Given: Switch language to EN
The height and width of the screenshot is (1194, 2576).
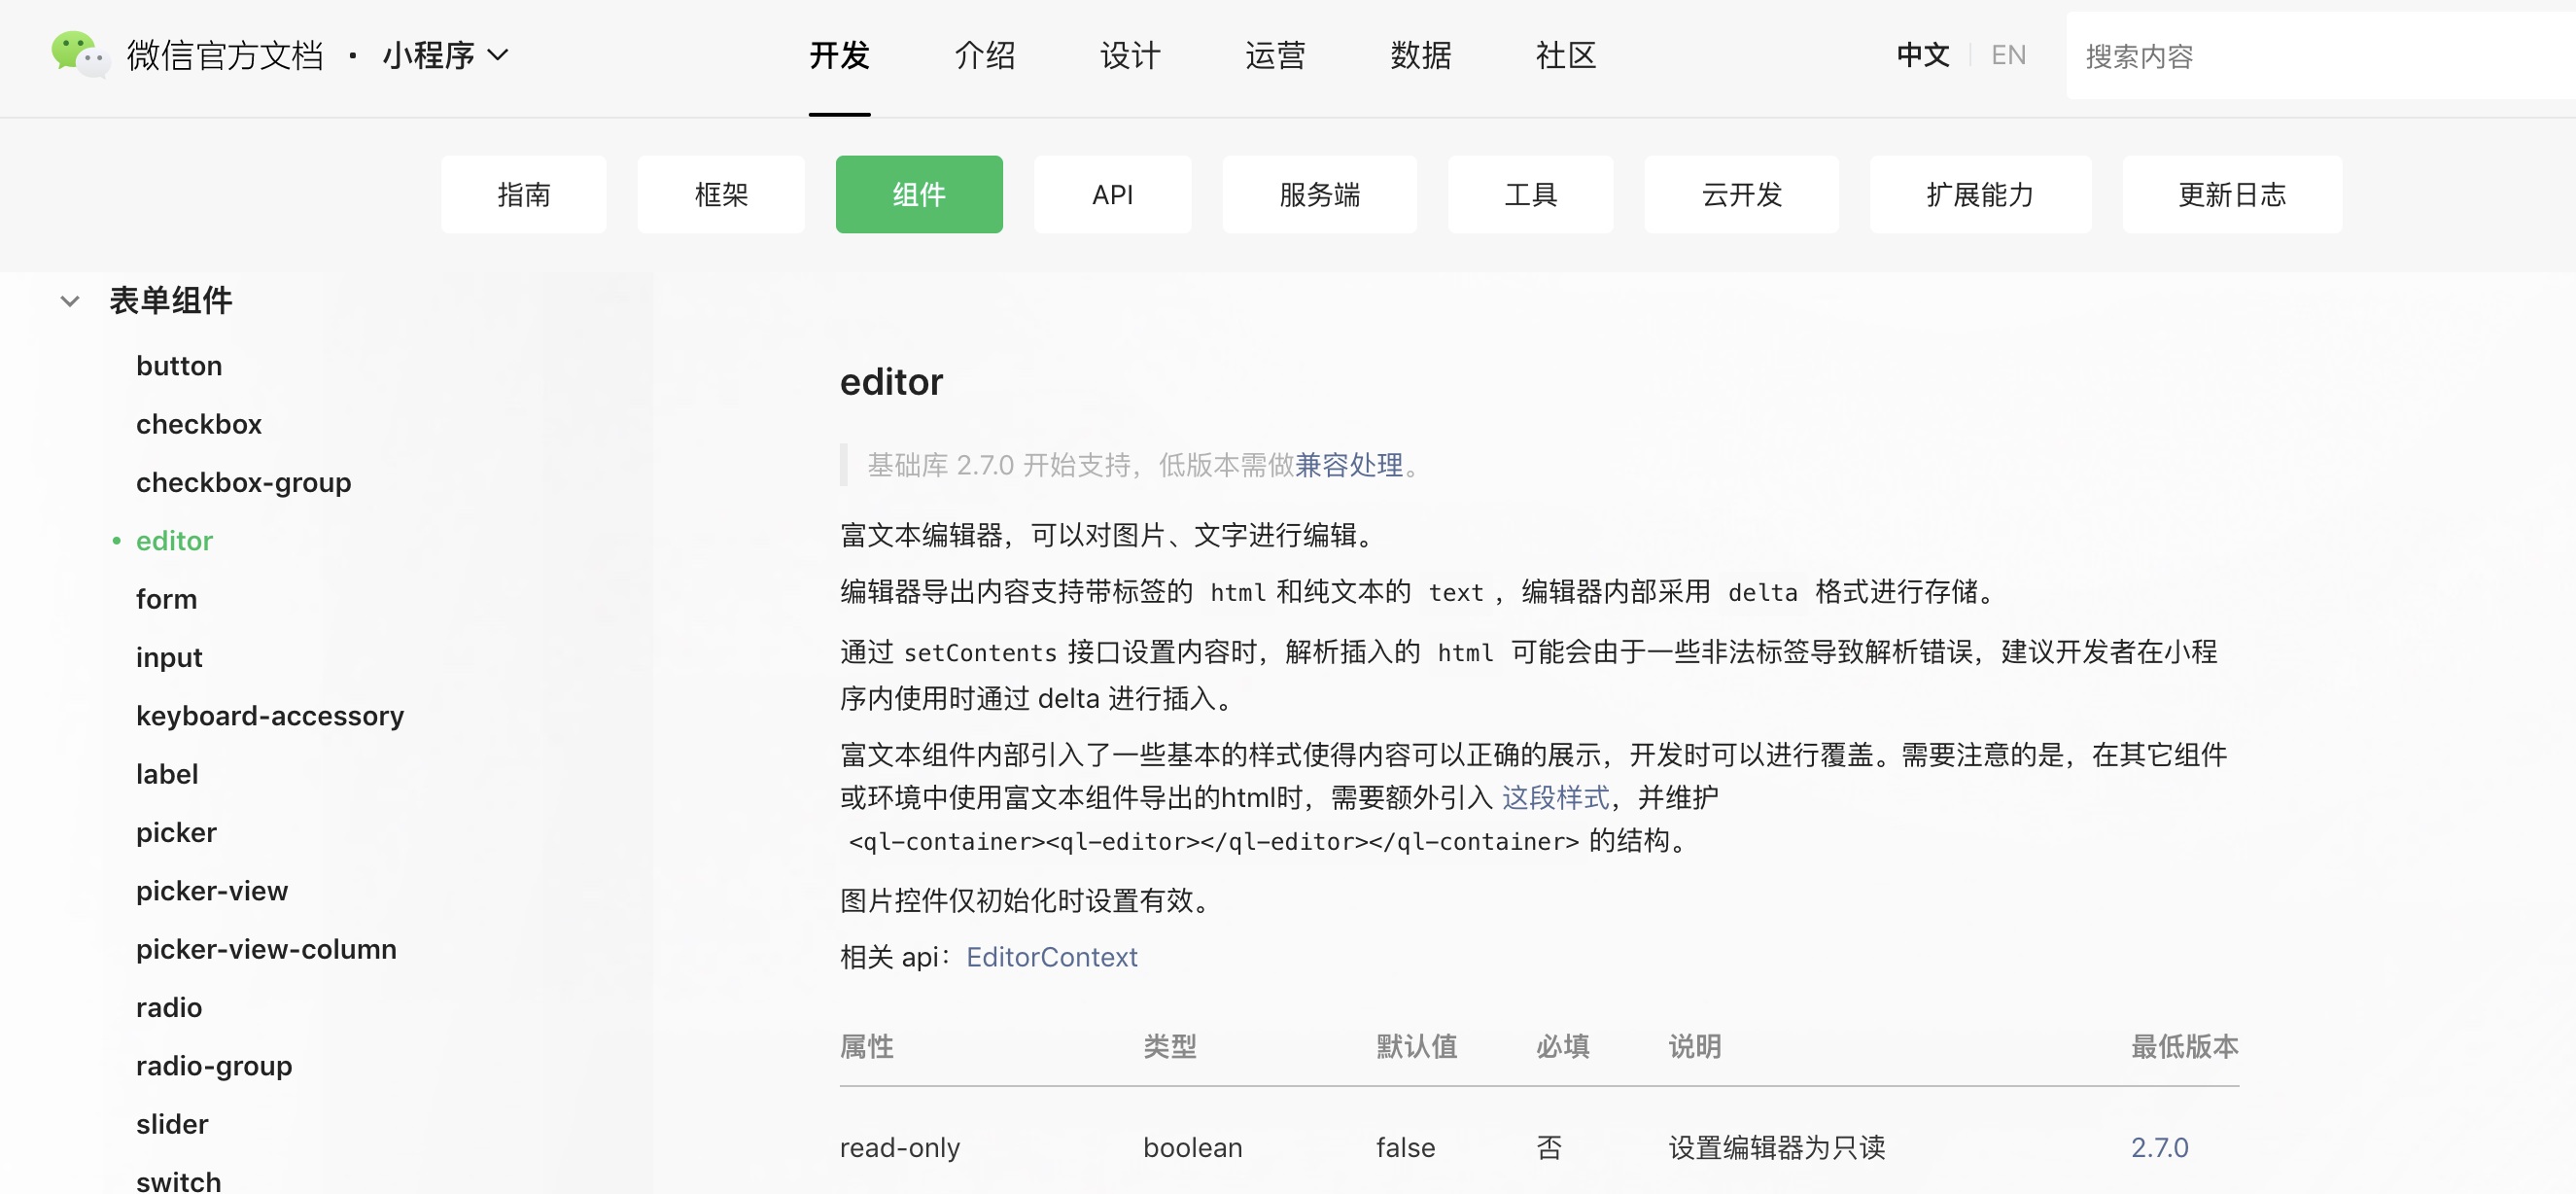Looking at the screenshot, I should point(2007,55).
